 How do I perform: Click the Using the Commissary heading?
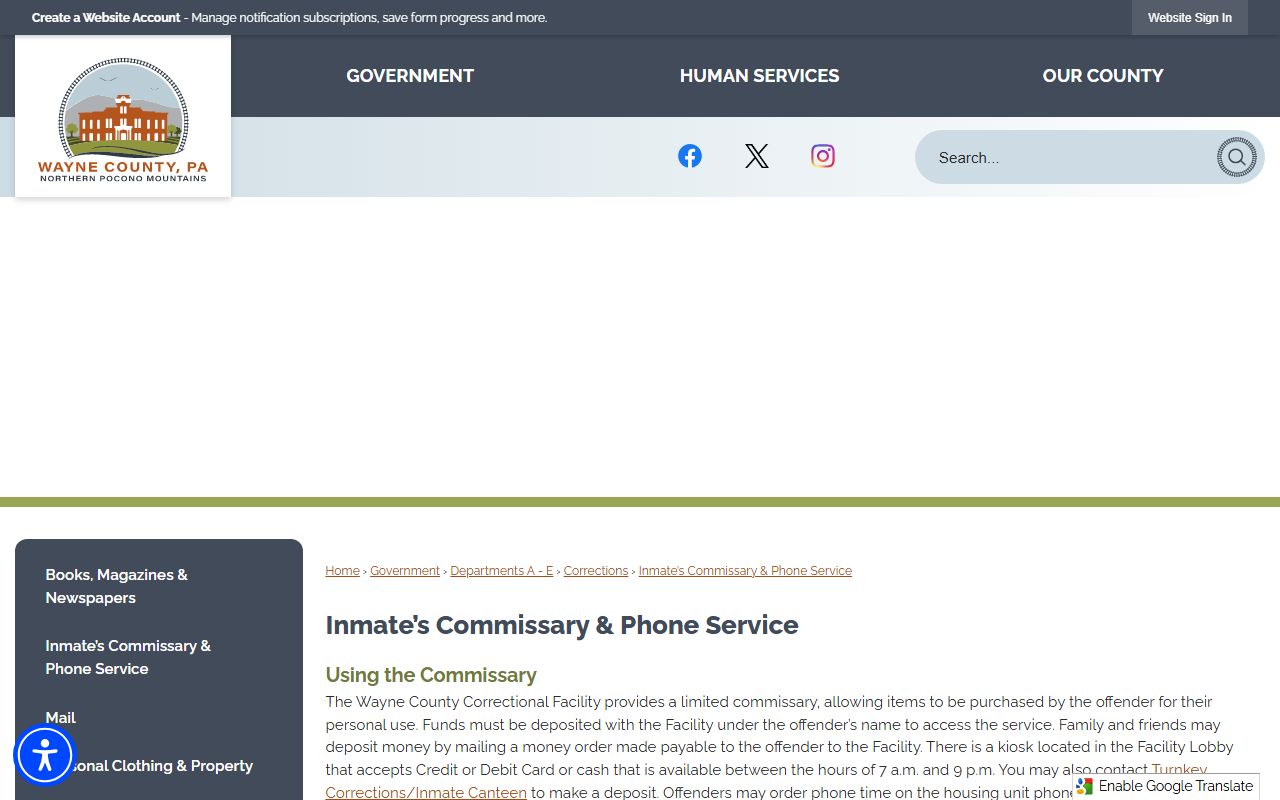431,675
